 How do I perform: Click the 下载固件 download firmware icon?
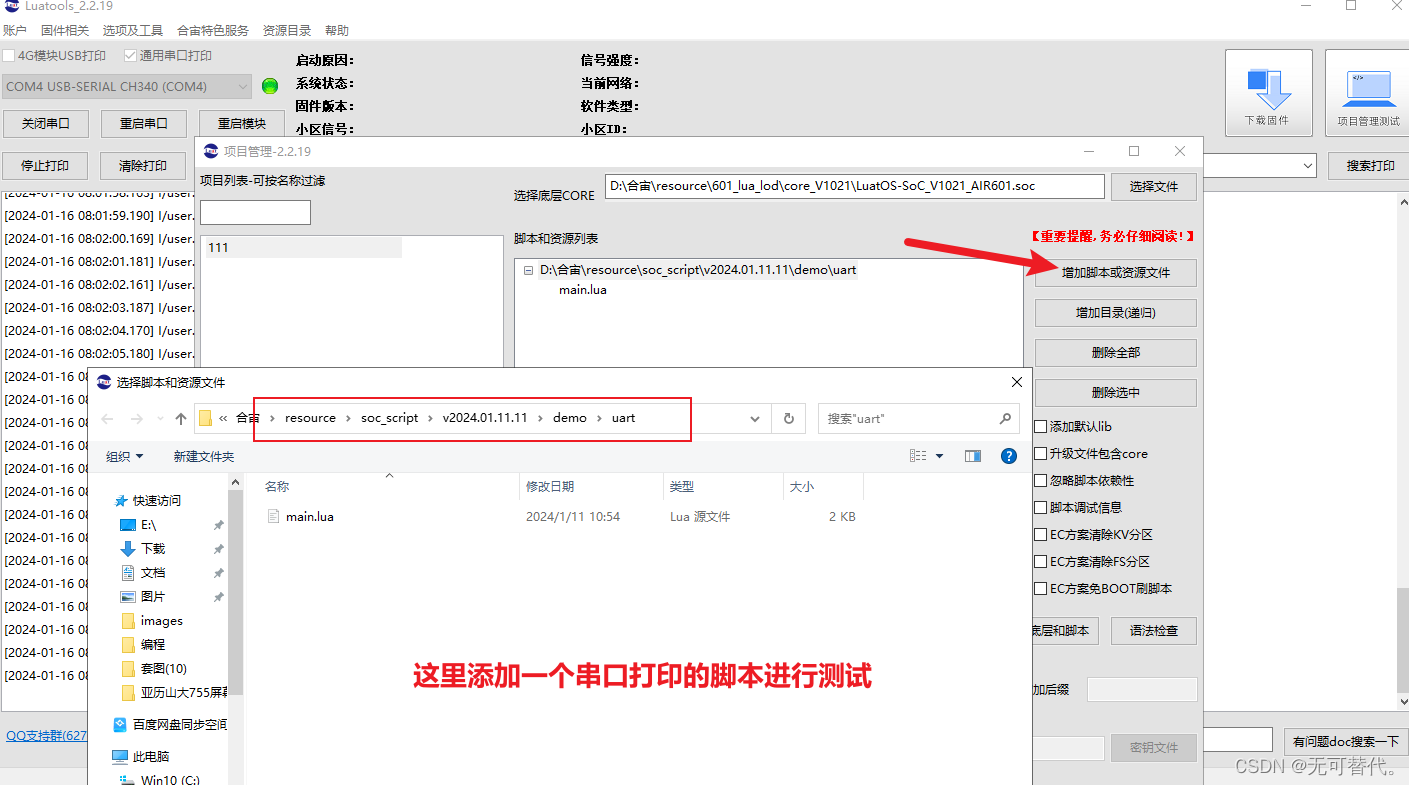(x=1267, y=92)
